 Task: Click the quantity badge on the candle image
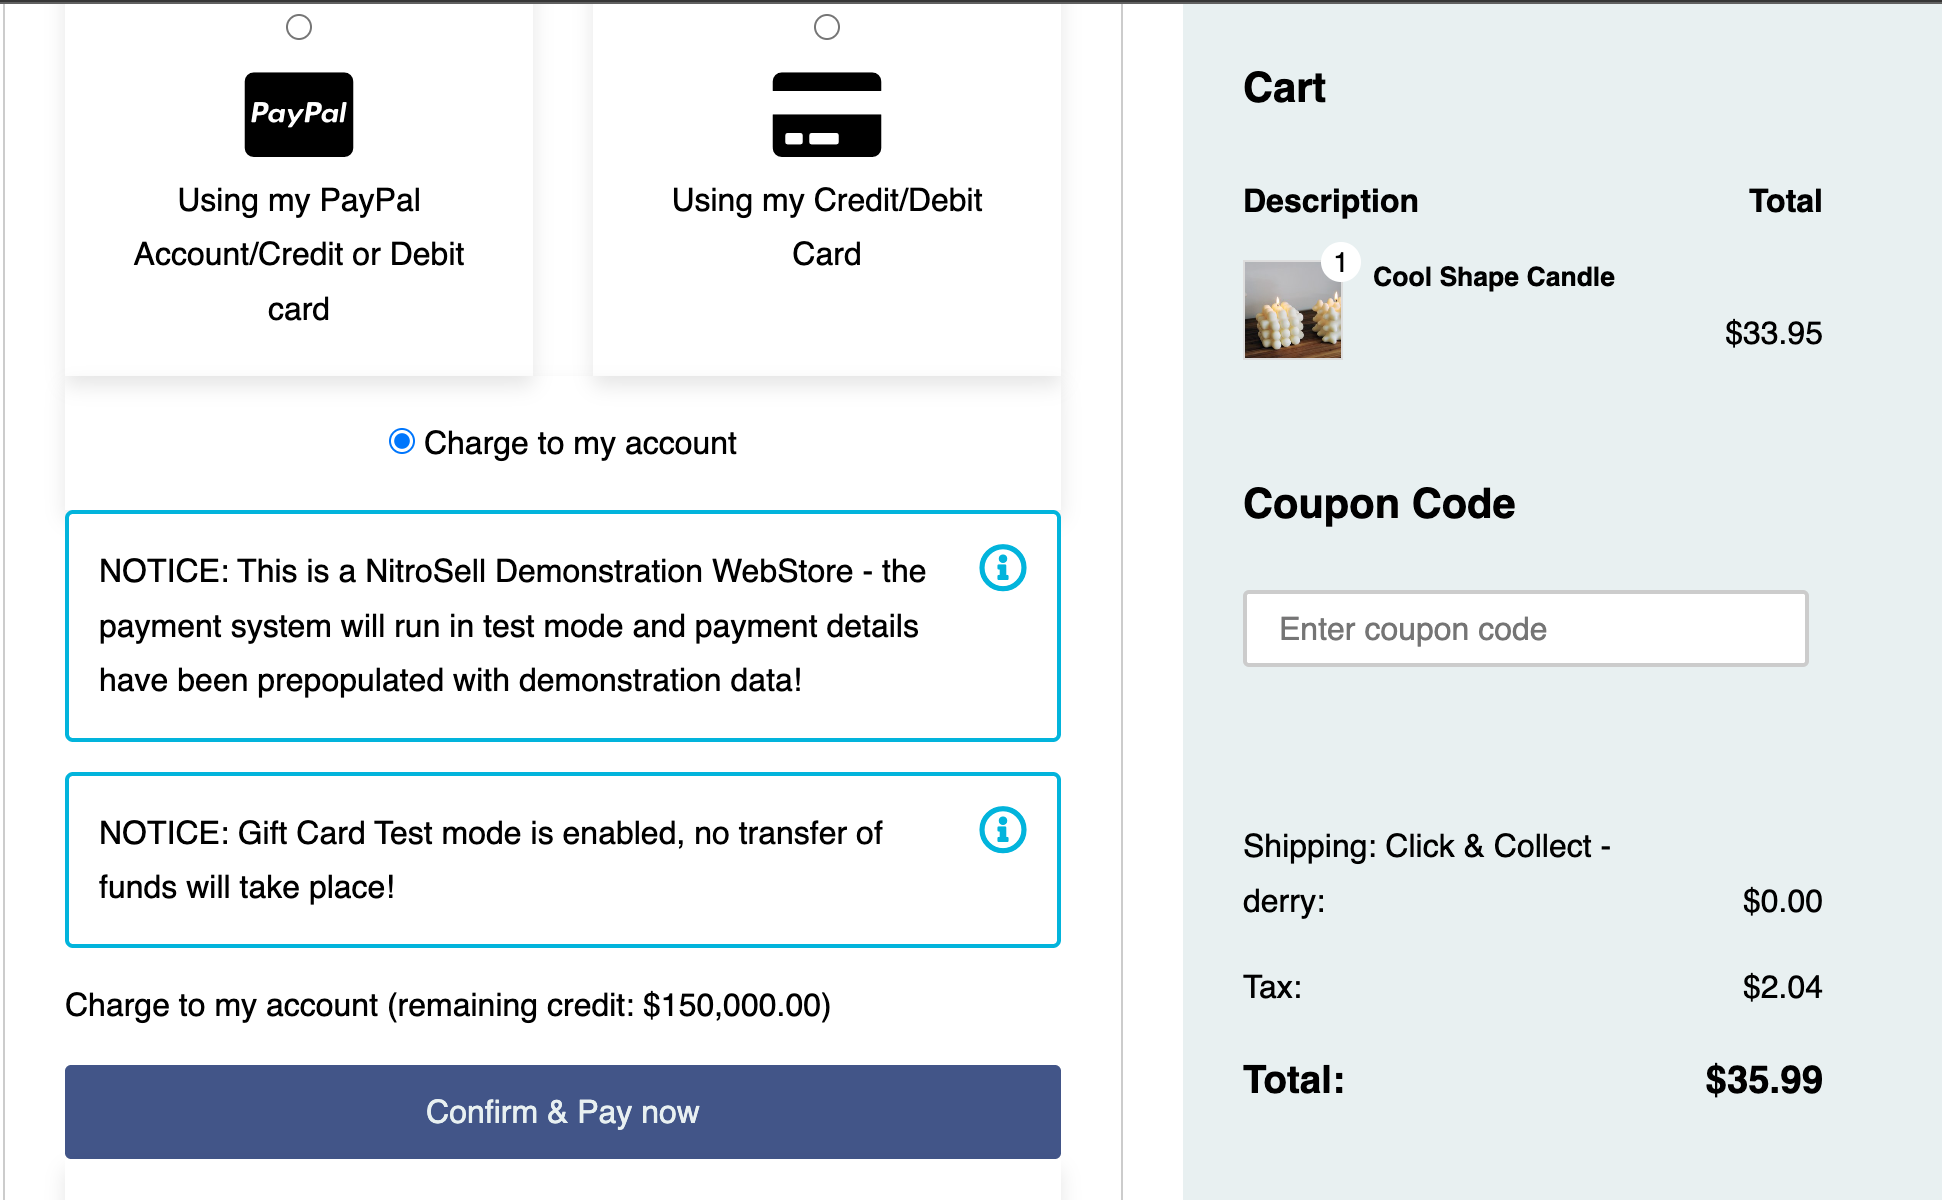(1339, 263)
